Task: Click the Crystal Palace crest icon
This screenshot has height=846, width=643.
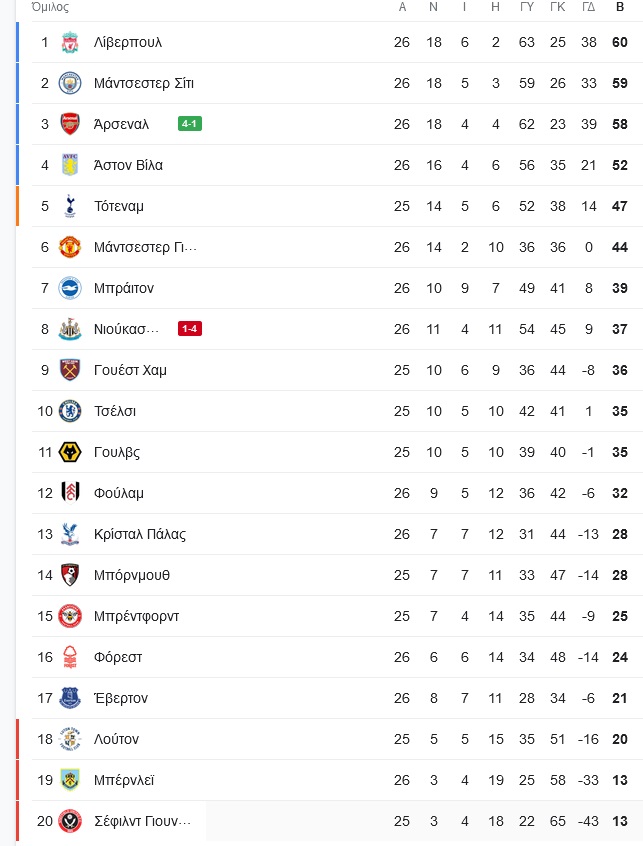Action: pyautogui.click(x=69, y=534)
